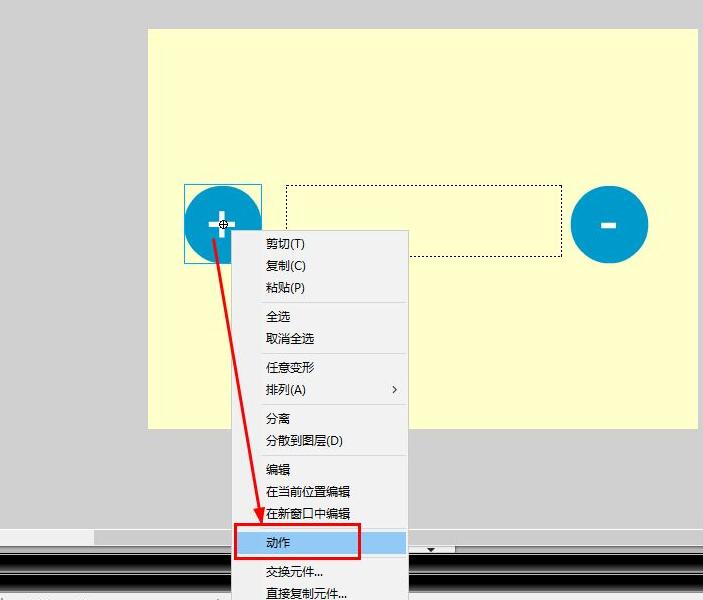Image resolution: width=703 pixels, height=600 pixels.
Task: Select 分散到图层(D) menu entry
Action: tap(320, 441)
